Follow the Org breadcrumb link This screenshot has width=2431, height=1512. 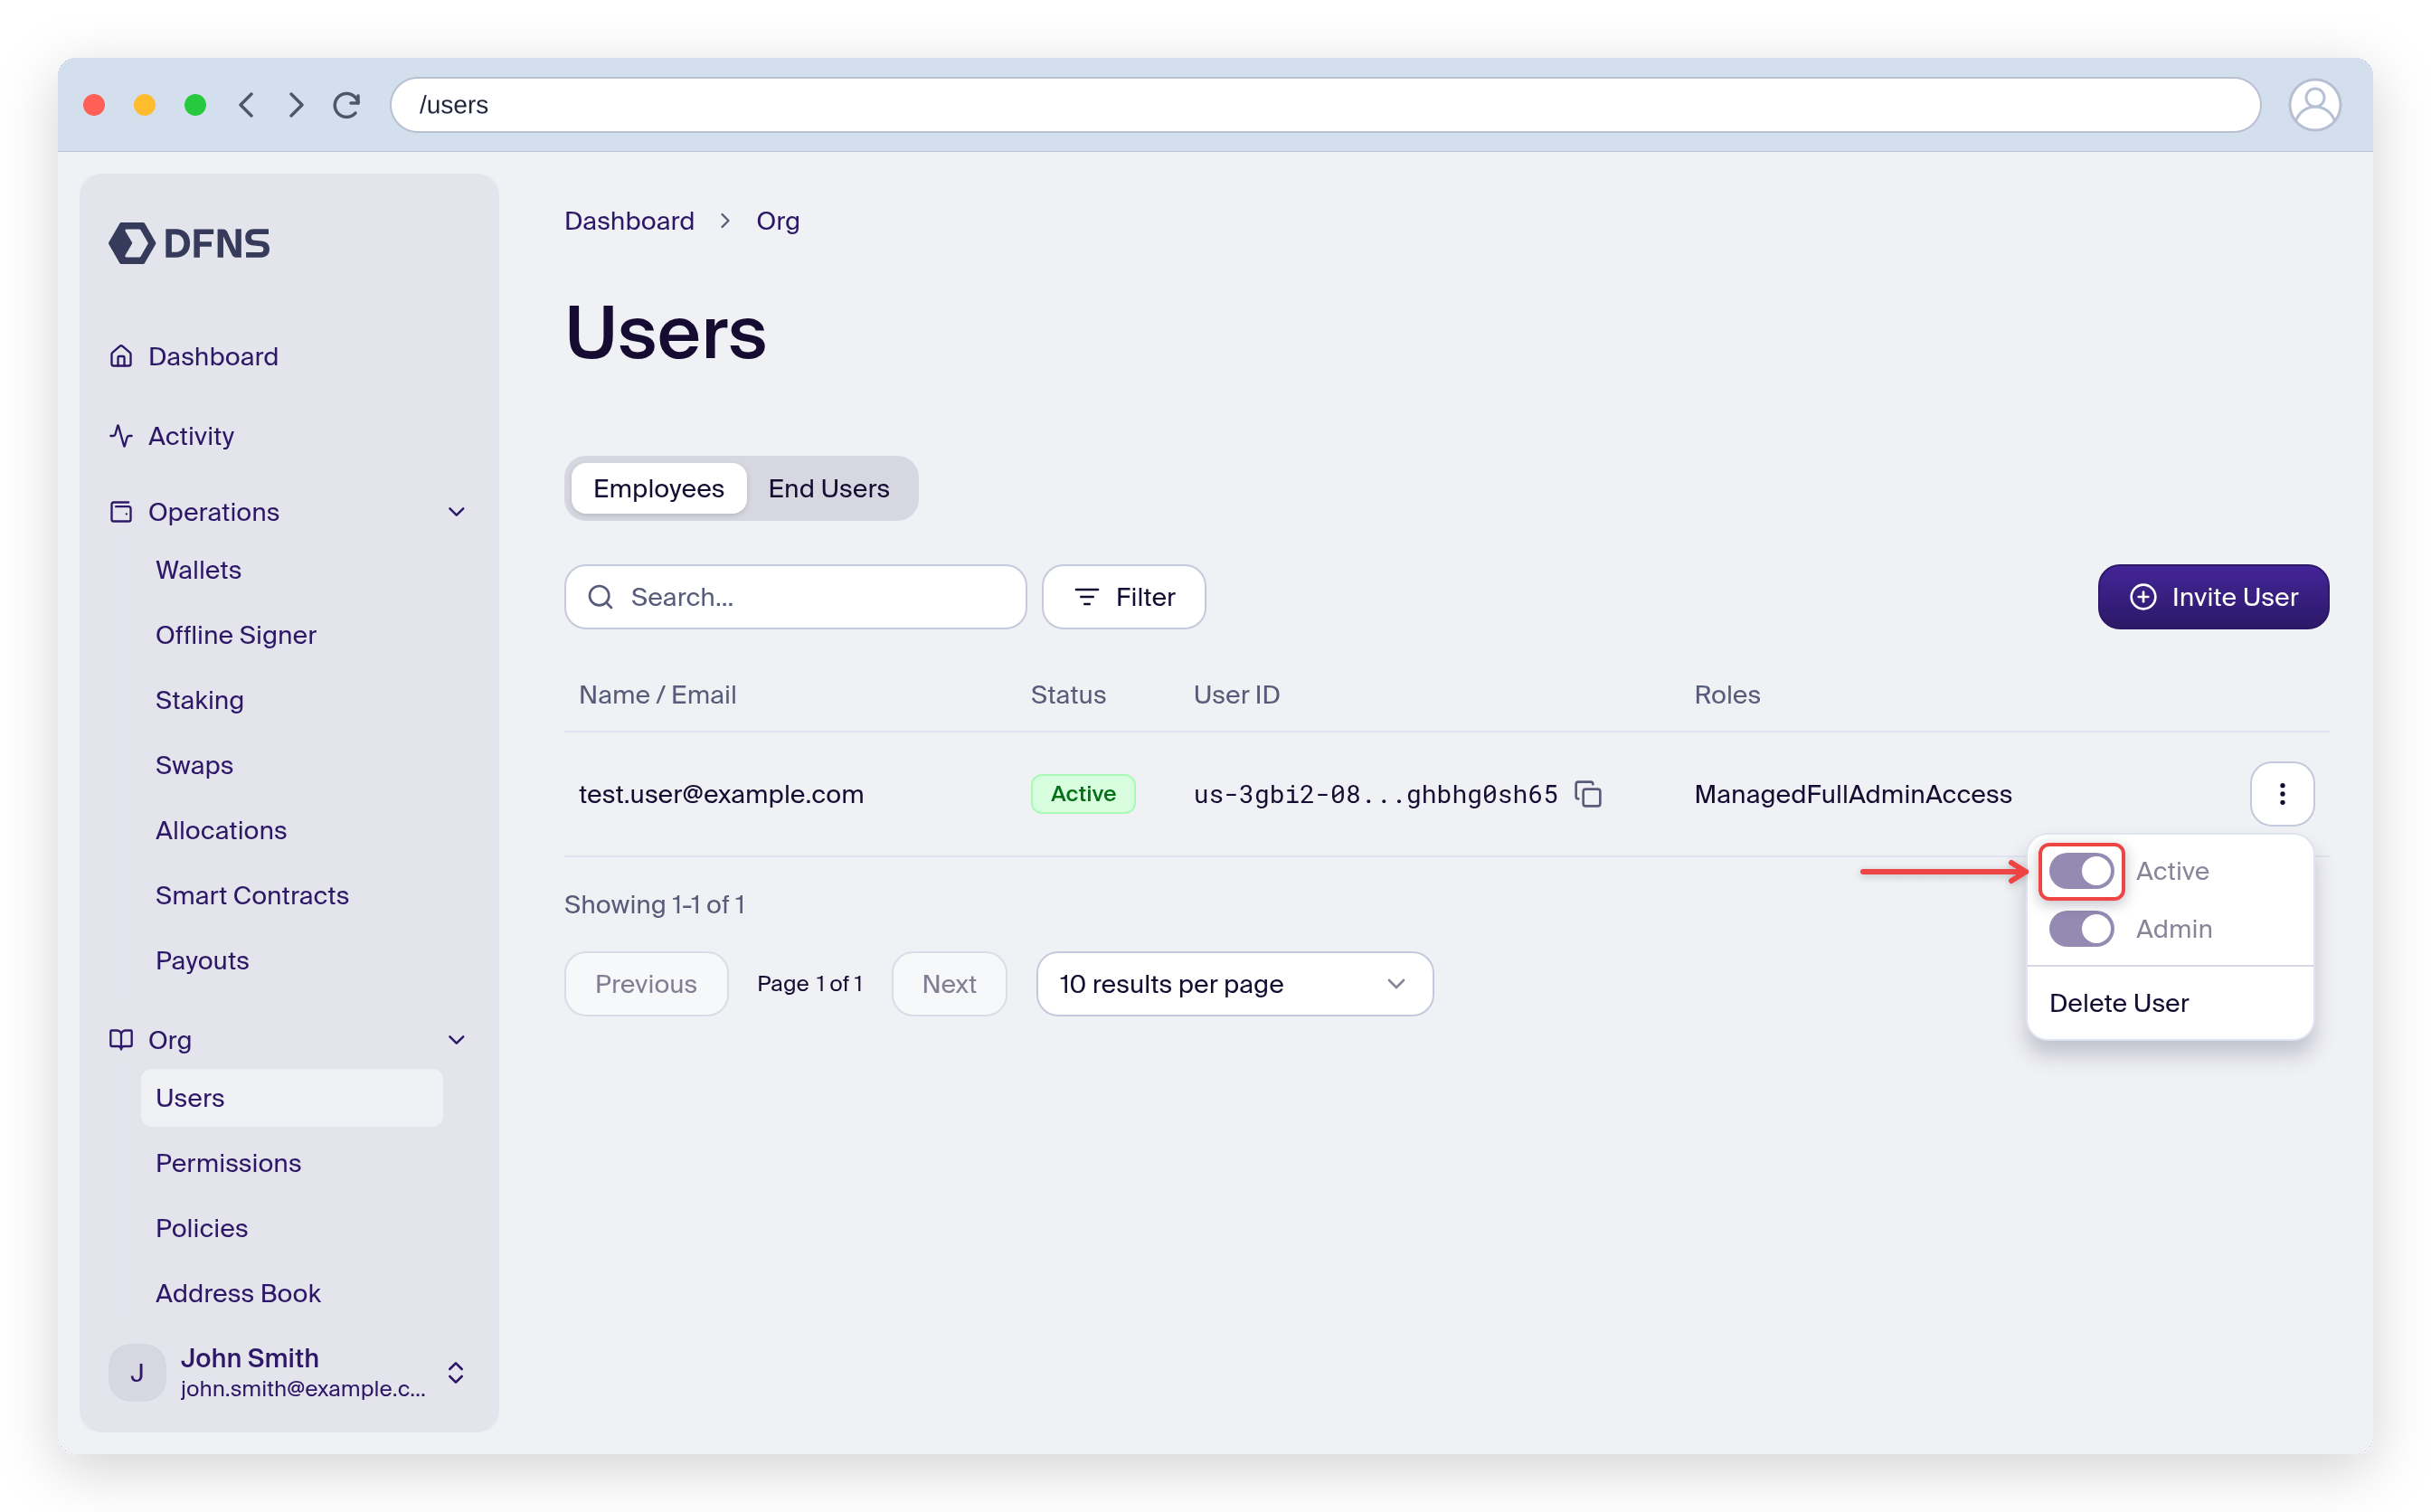pos(778,221)
